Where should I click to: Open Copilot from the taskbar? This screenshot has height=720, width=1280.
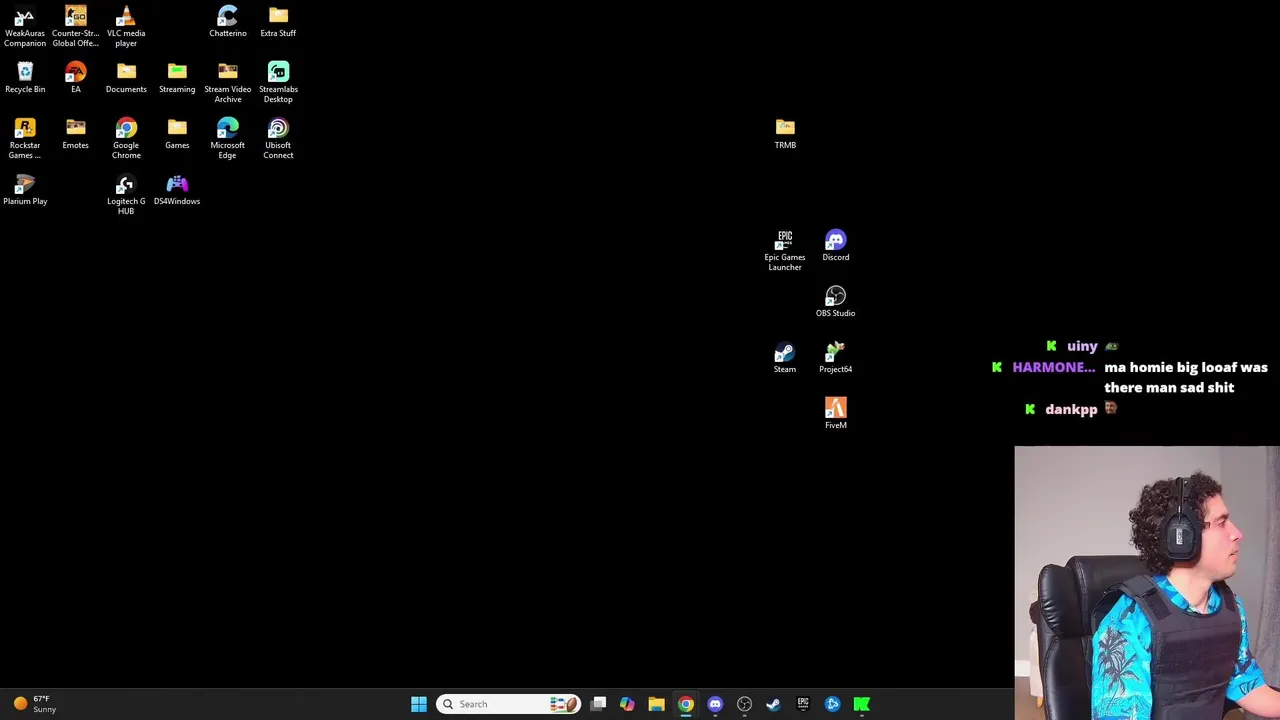pos(627,704)
